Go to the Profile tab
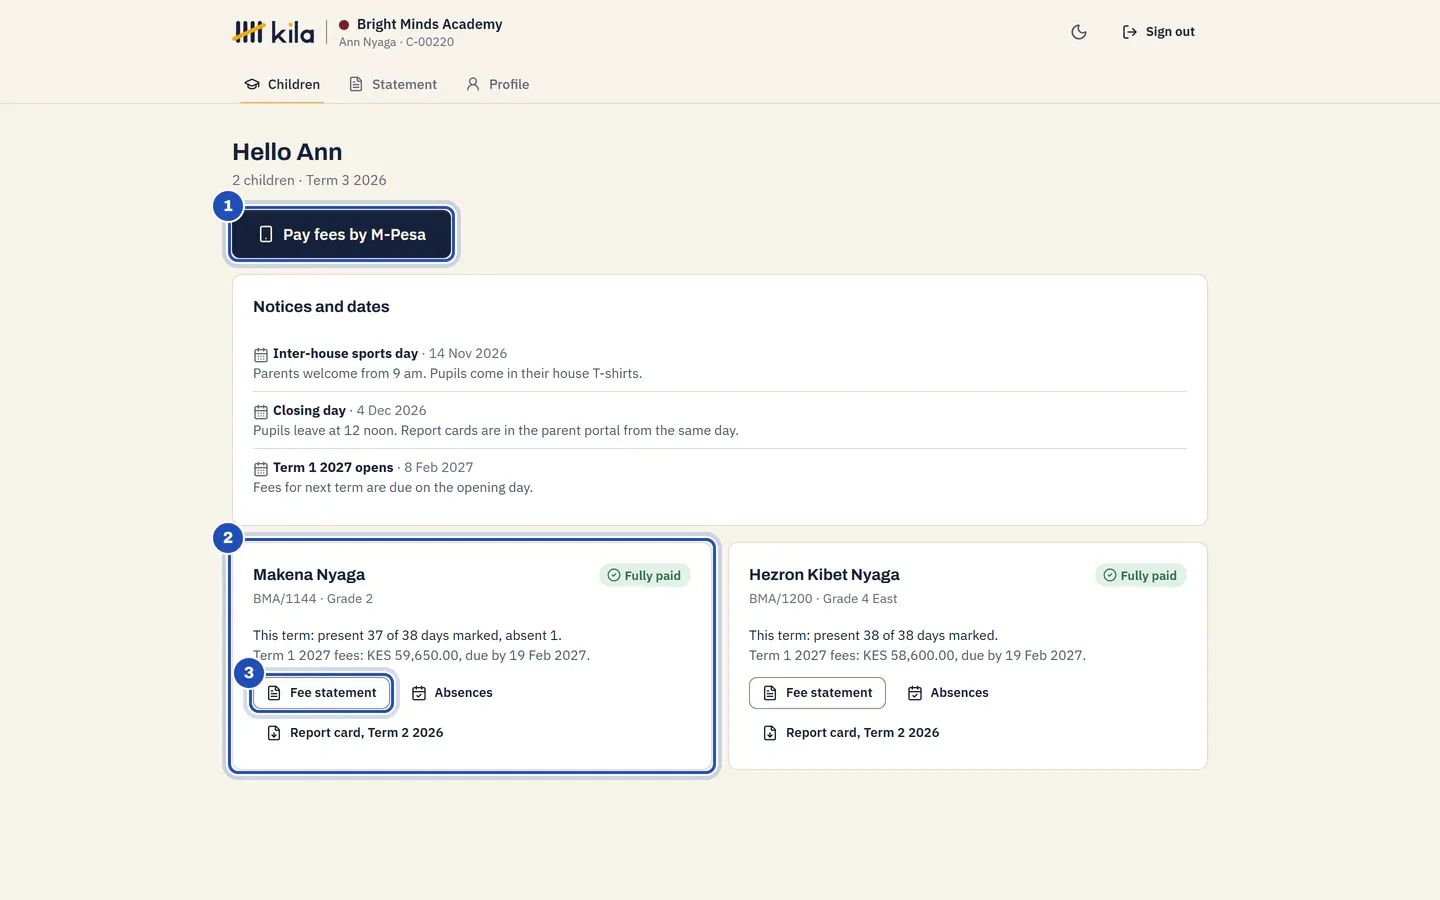Image resolution: width=1440 pixels, height=900 pixels. point(498,84)
